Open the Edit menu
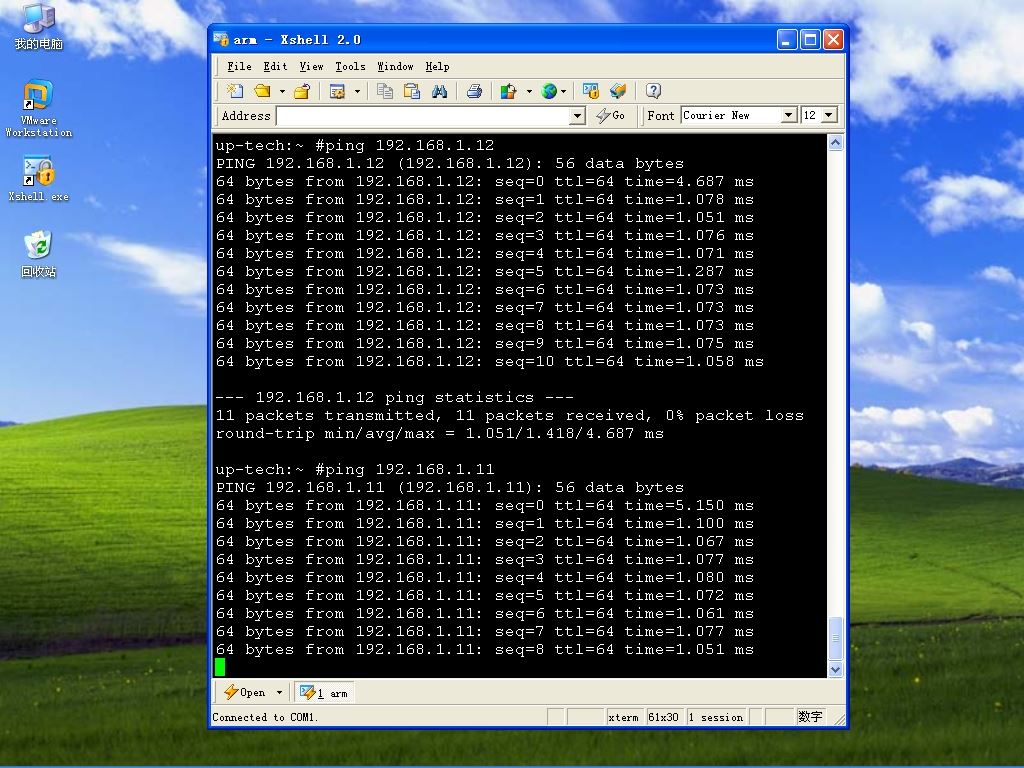Screen dimensions: 1024x768 pos(275,66)
